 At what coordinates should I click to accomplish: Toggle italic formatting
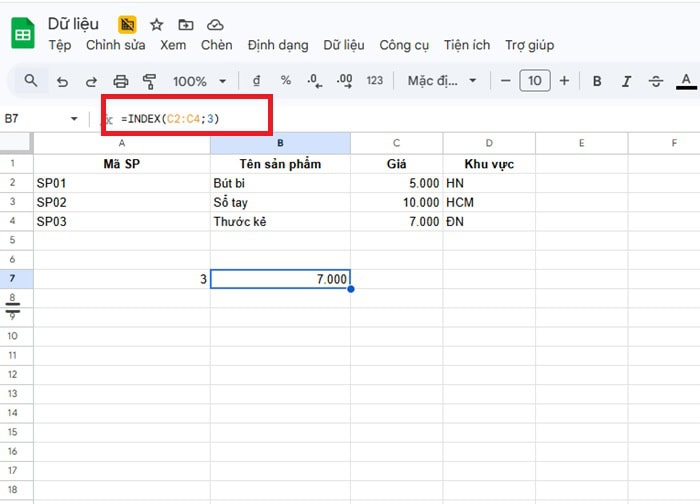(627, 81)
